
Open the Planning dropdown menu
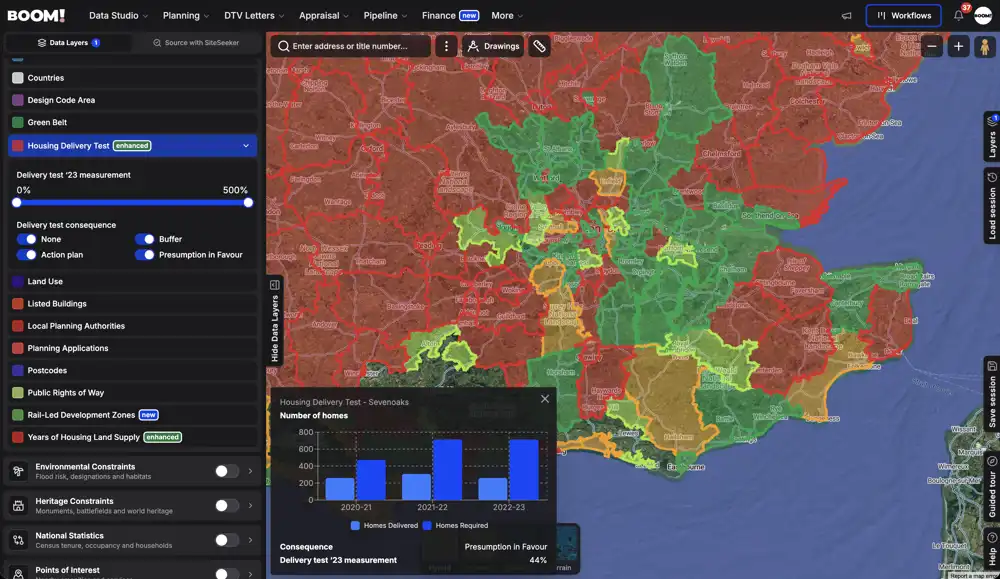point(186,15)
